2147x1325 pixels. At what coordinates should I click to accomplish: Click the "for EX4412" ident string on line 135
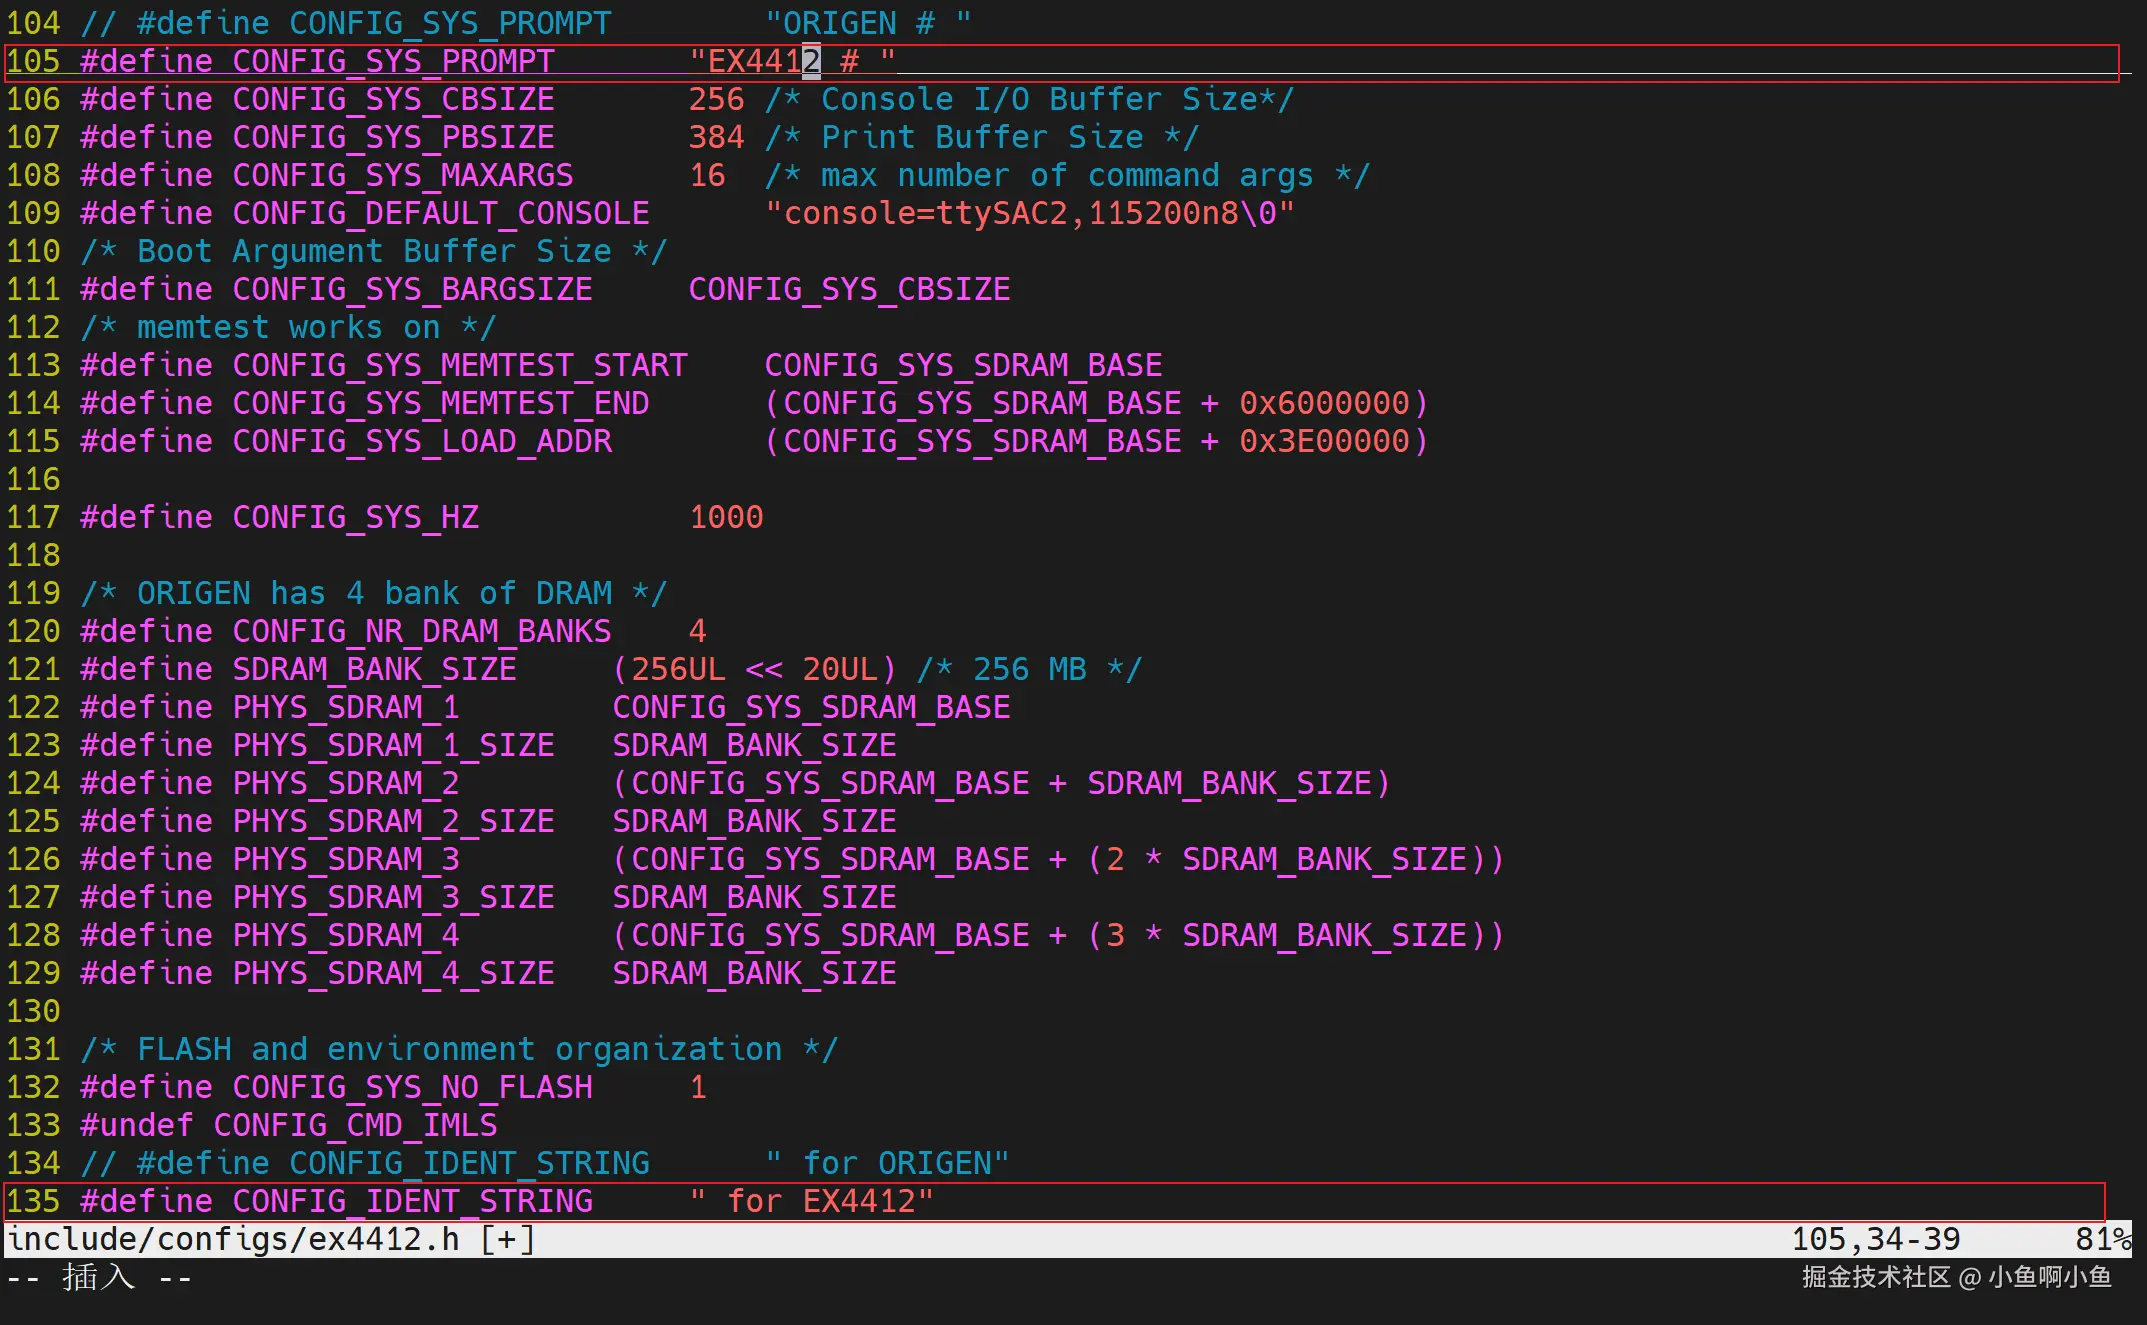click(811, 1201)
